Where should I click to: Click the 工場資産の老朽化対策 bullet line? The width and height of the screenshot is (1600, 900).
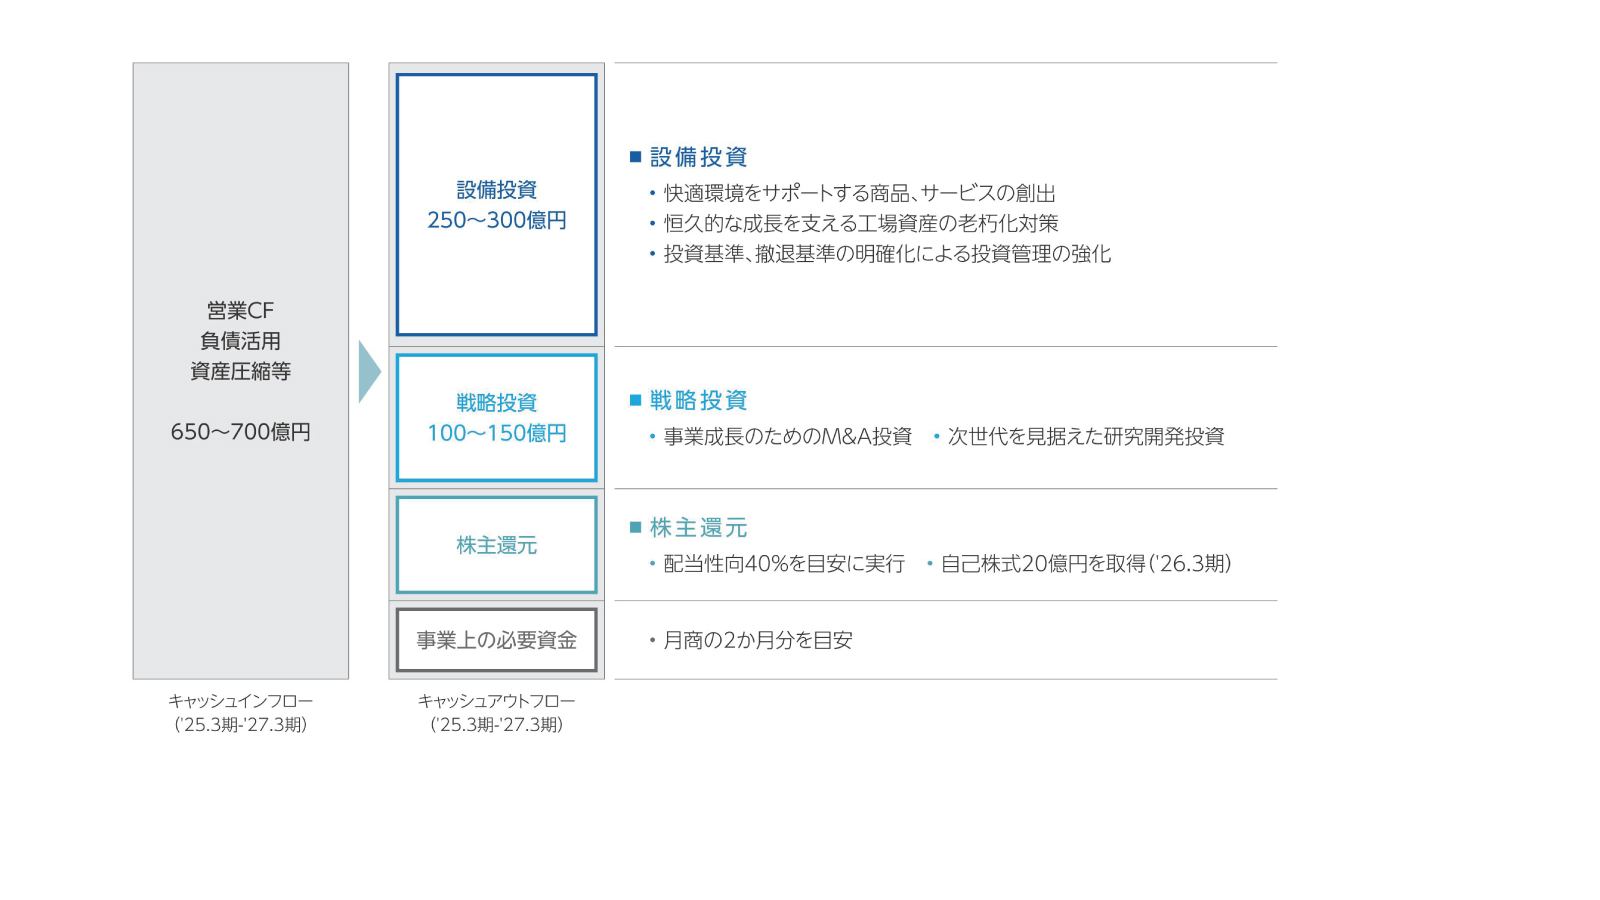pyautogui.click(x=860, y=223)
